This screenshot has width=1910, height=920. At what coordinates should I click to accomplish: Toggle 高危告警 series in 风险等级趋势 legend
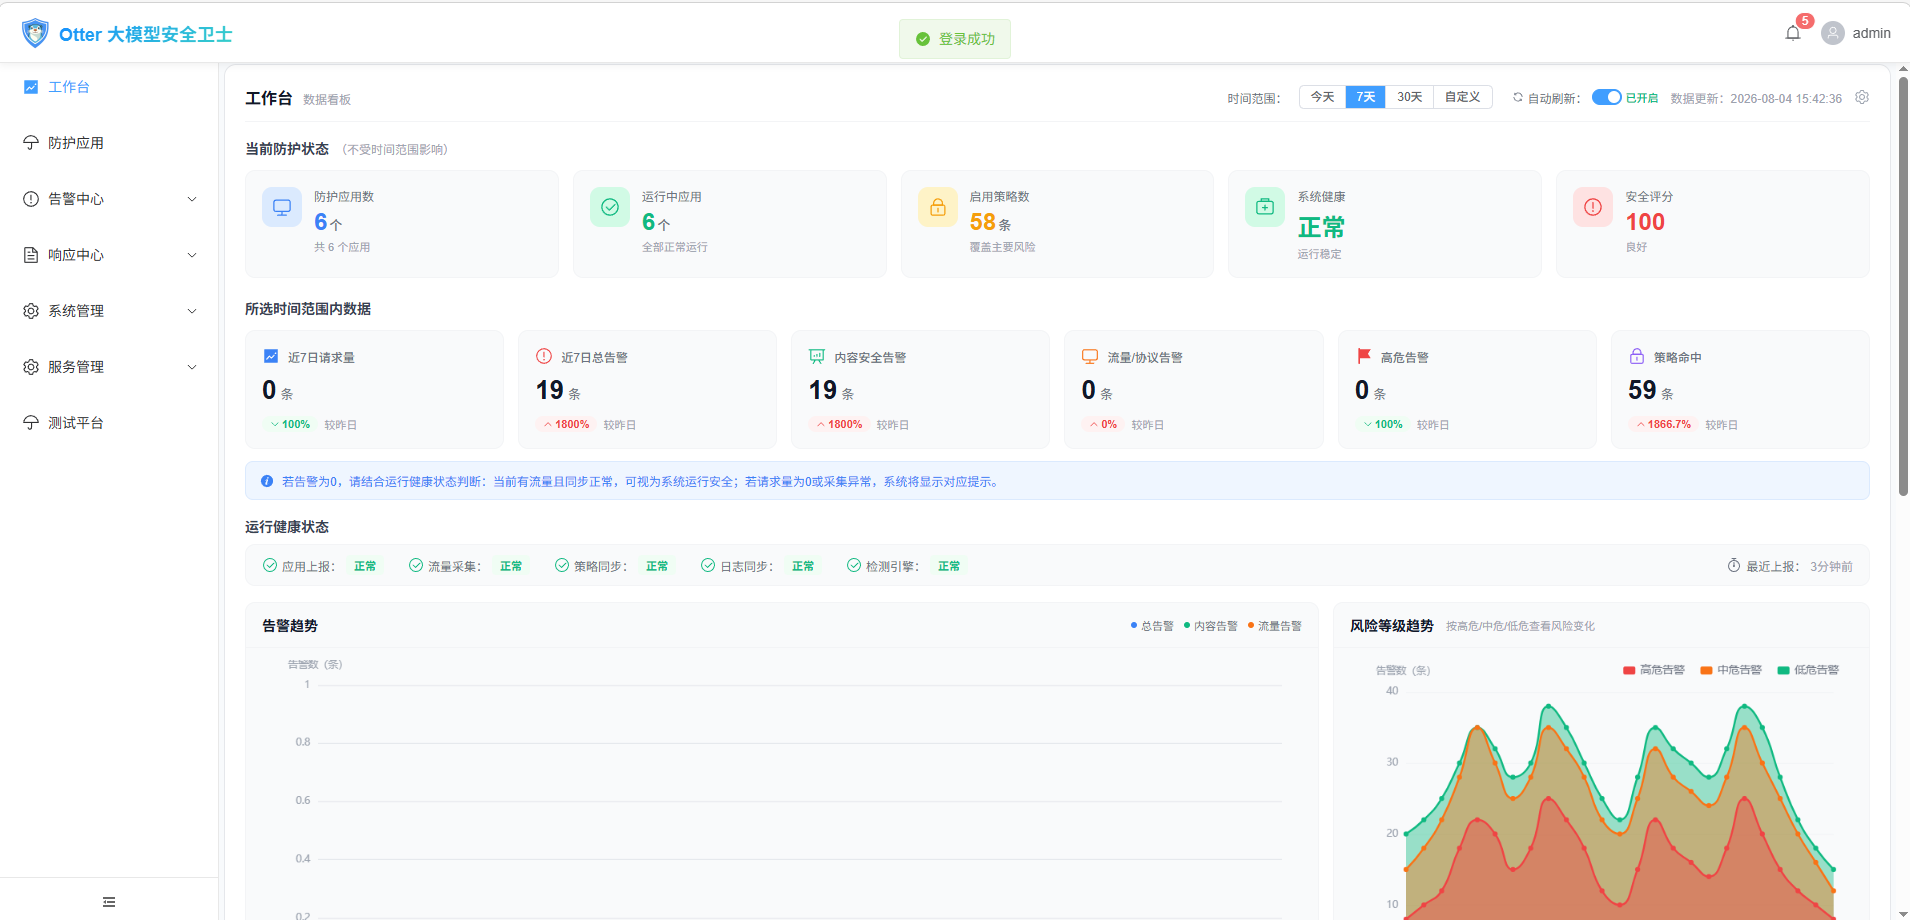[x=1654, y=670]
